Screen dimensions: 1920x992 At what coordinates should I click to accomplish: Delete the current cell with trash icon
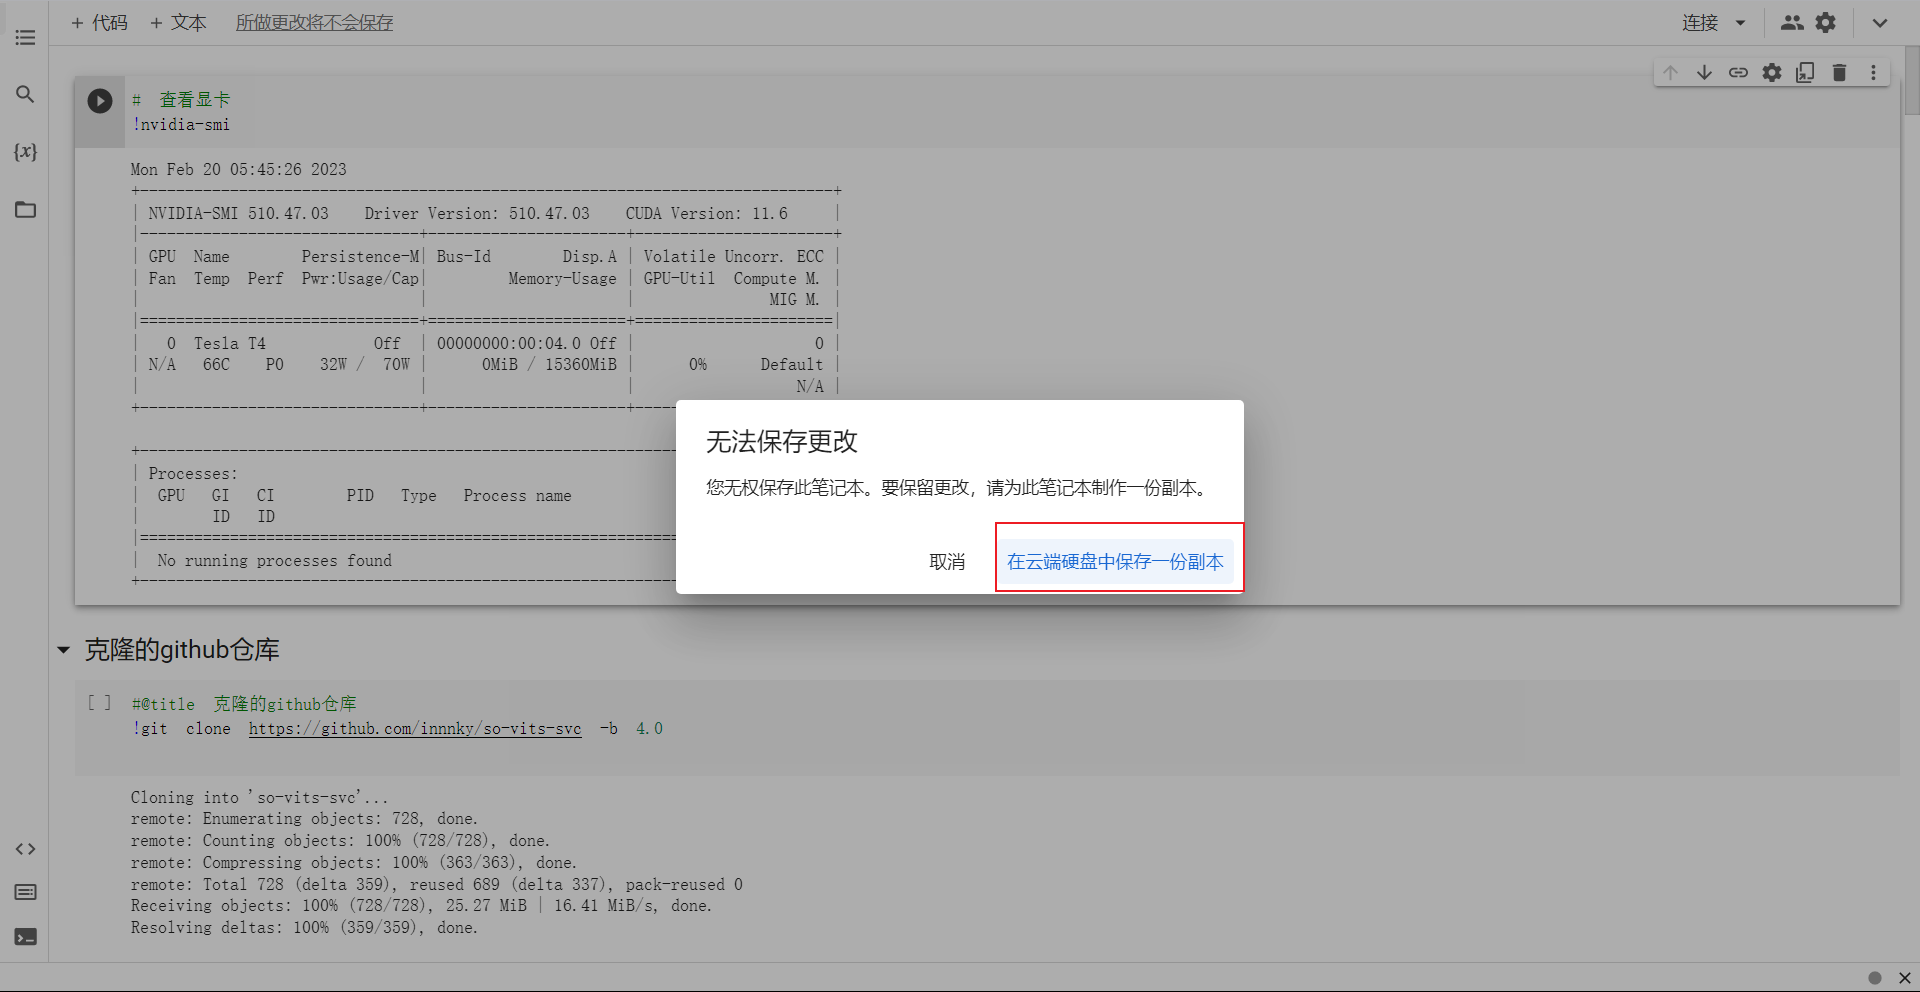1839,72
